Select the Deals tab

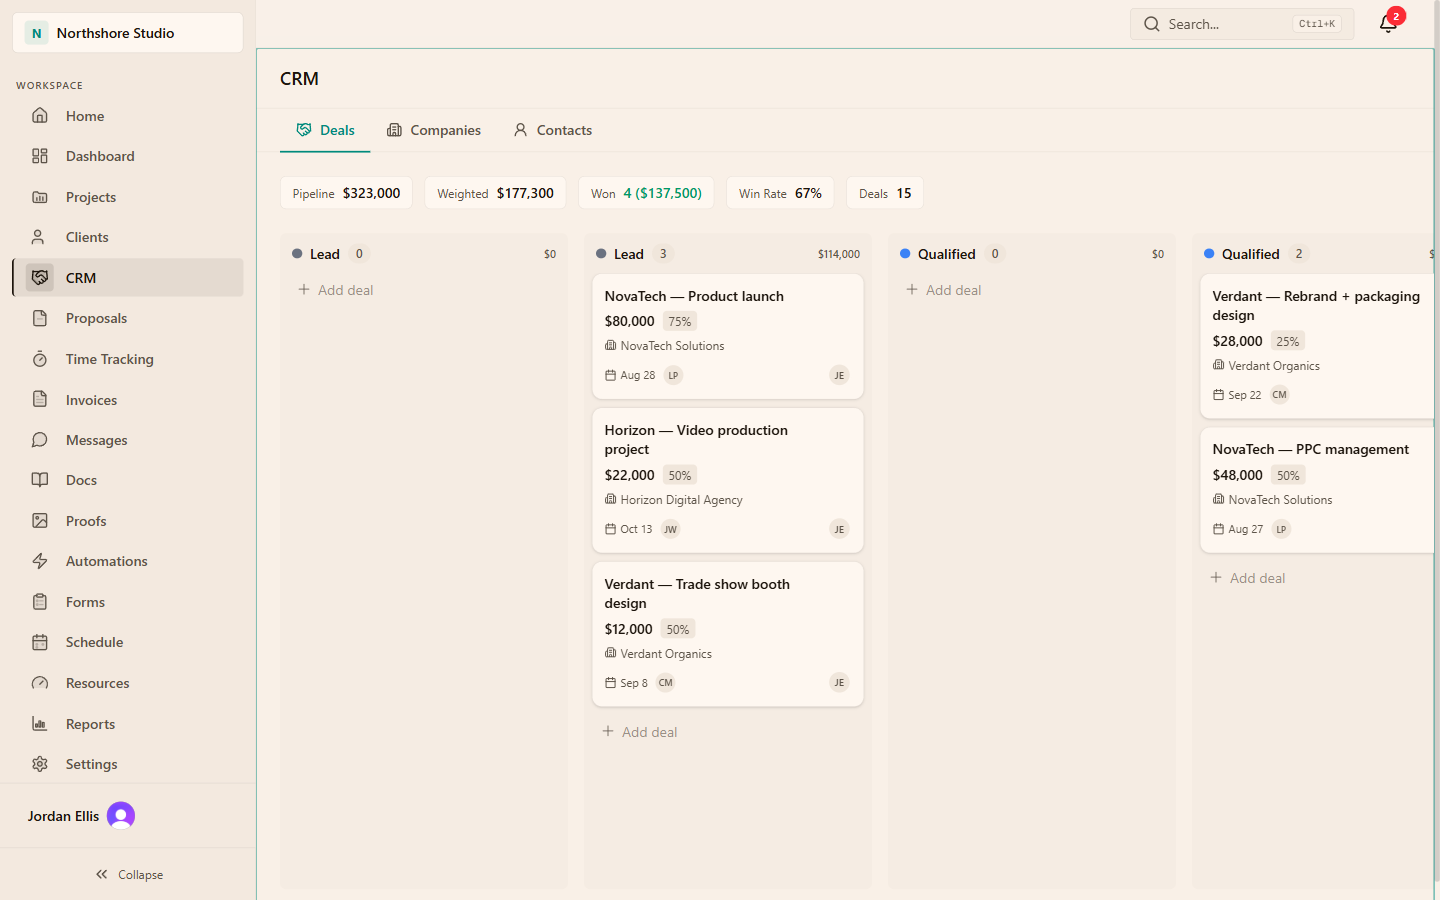[x=326, y=130]
